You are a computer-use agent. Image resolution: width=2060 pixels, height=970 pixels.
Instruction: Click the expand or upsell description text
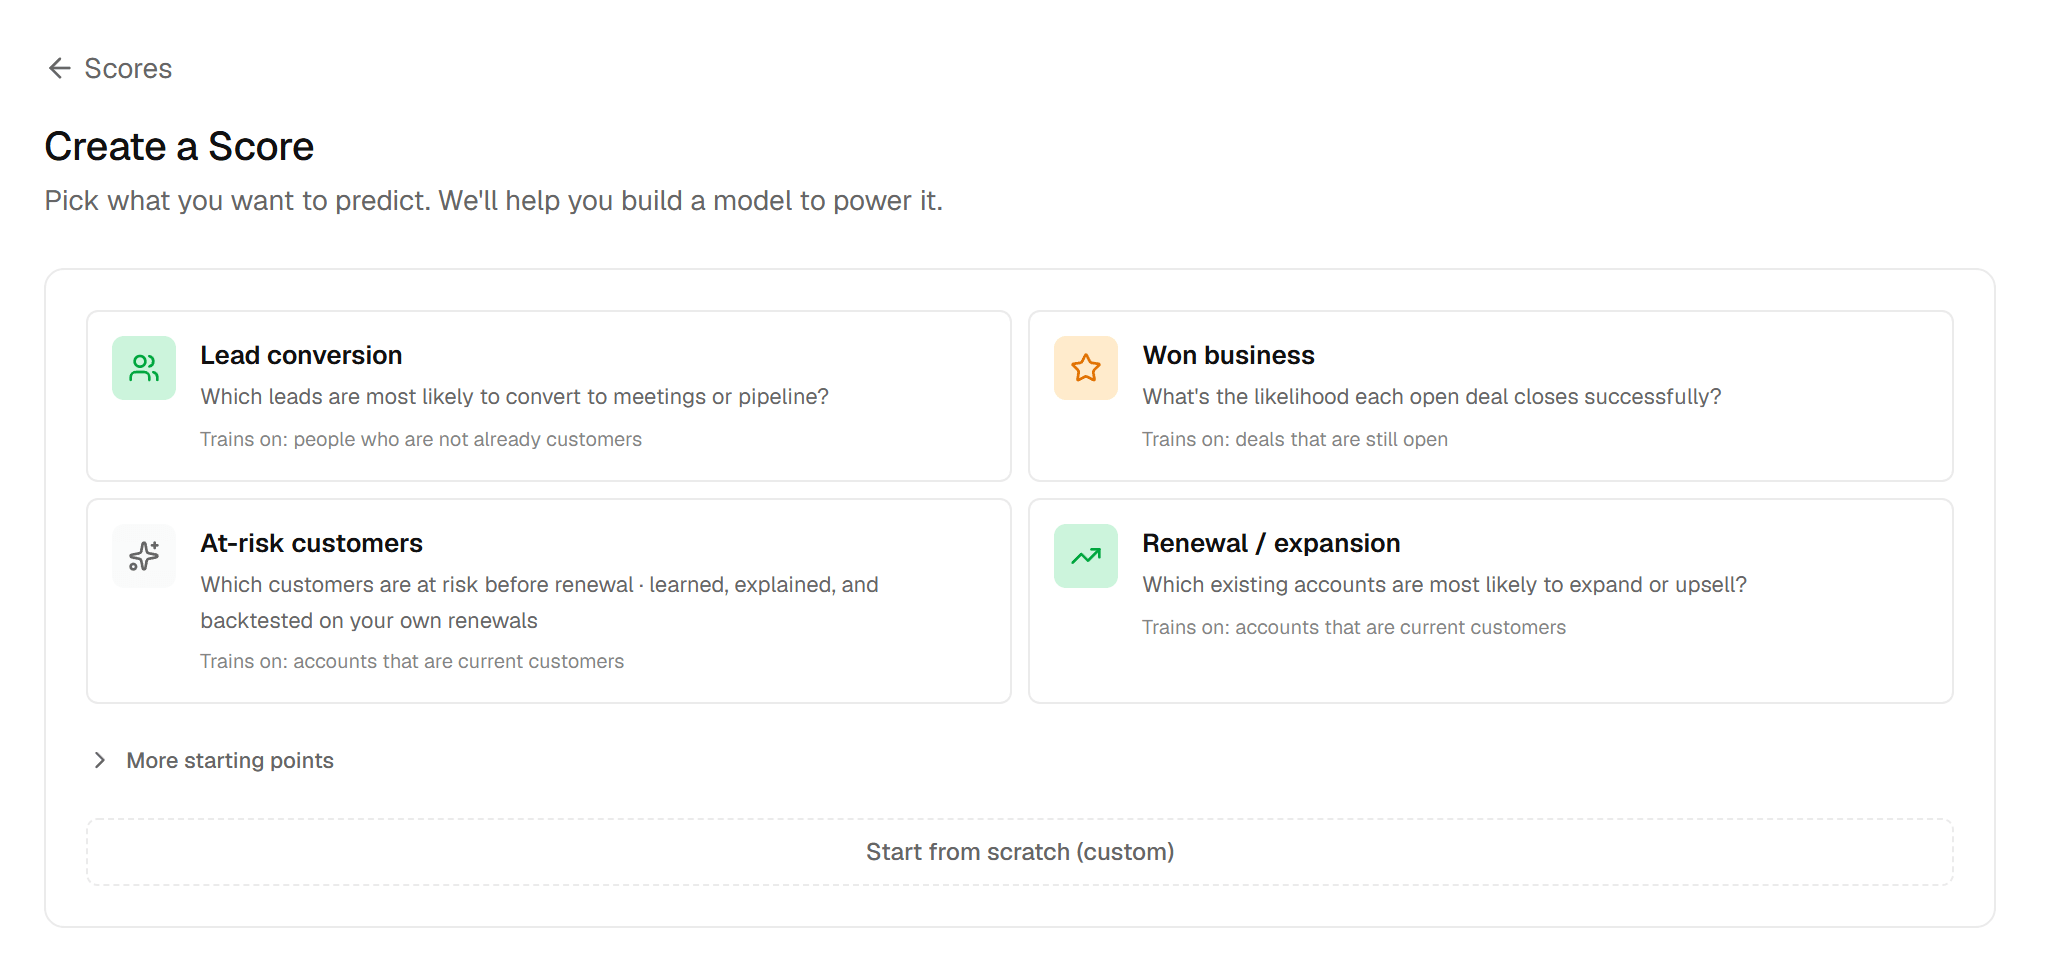point(1444,584)
